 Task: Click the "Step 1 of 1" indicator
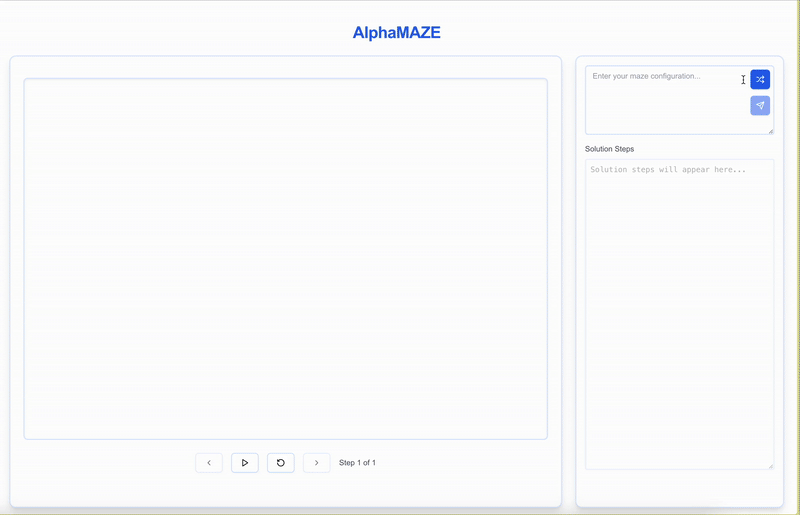[357, 463]
